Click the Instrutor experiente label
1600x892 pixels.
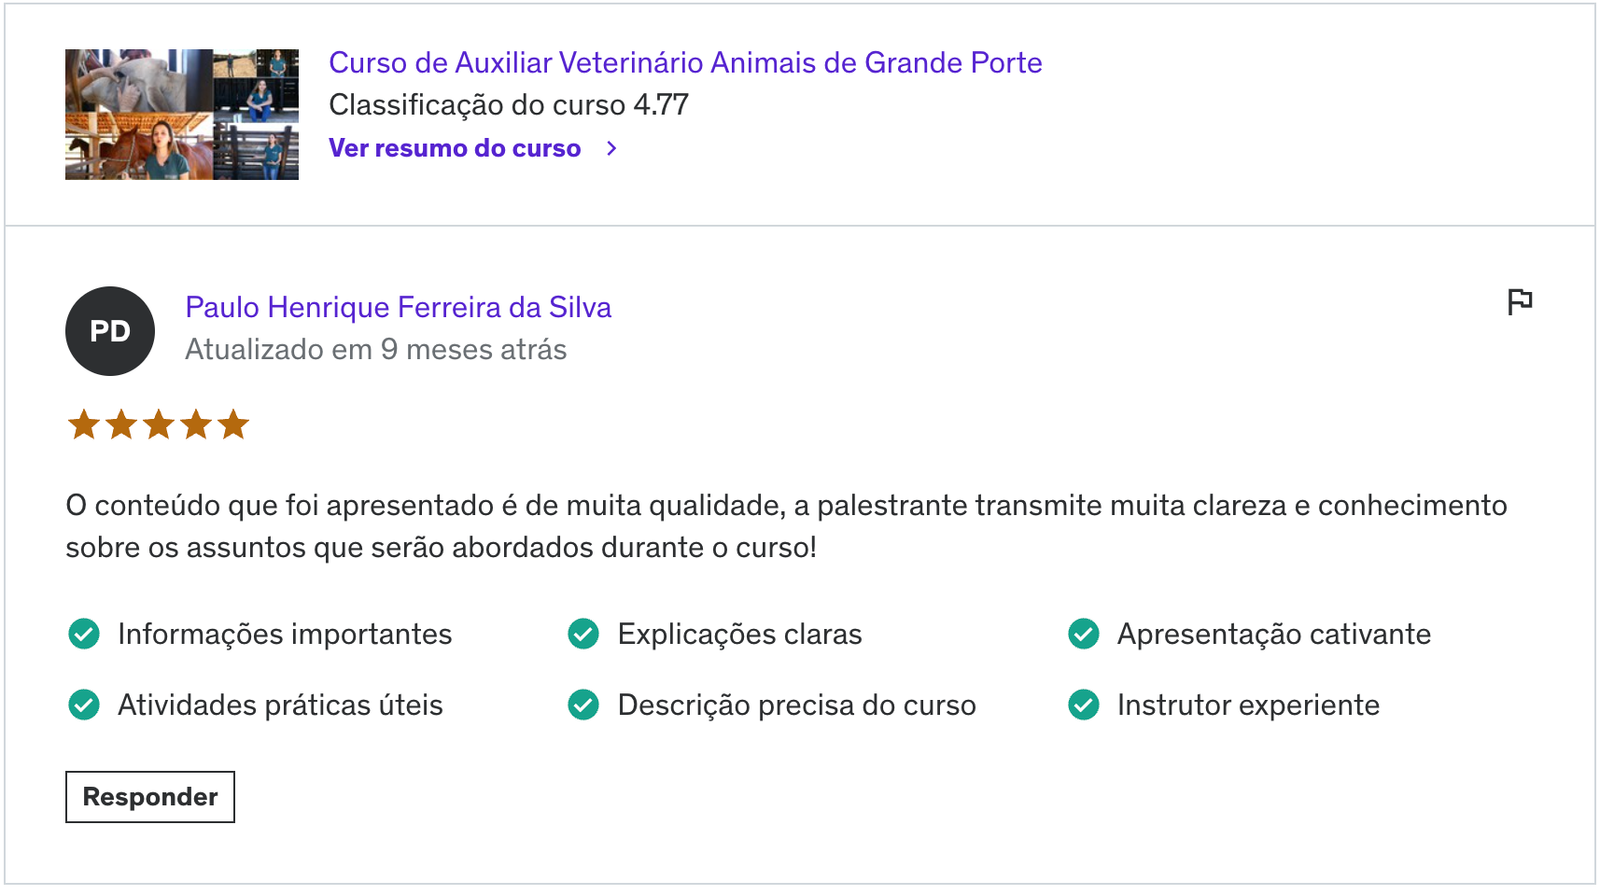tap(1248, 705)
